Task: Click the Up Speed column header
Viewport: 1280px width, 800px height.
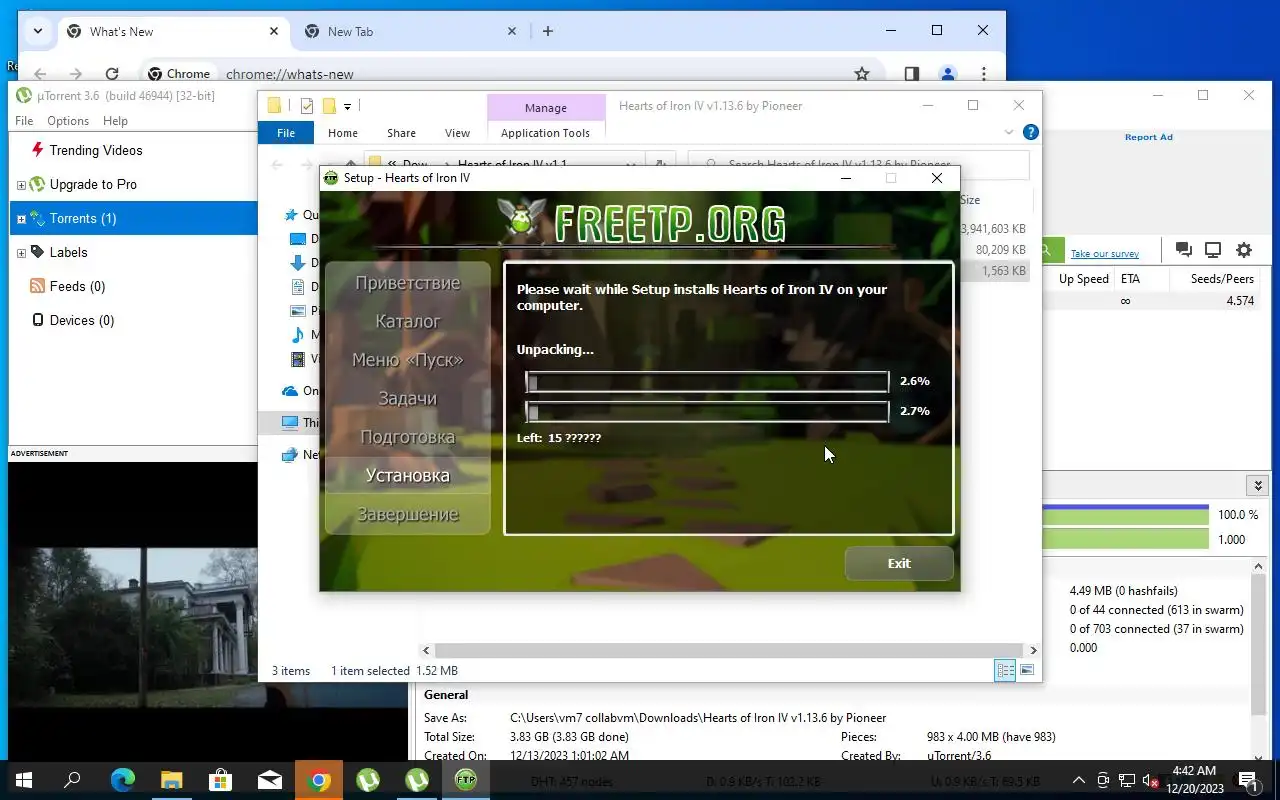Action: point(1083,279)
